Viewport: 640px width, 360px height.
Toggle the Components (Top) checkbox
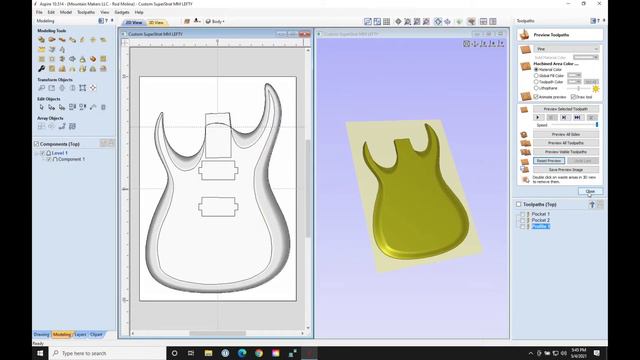(36, 144)
